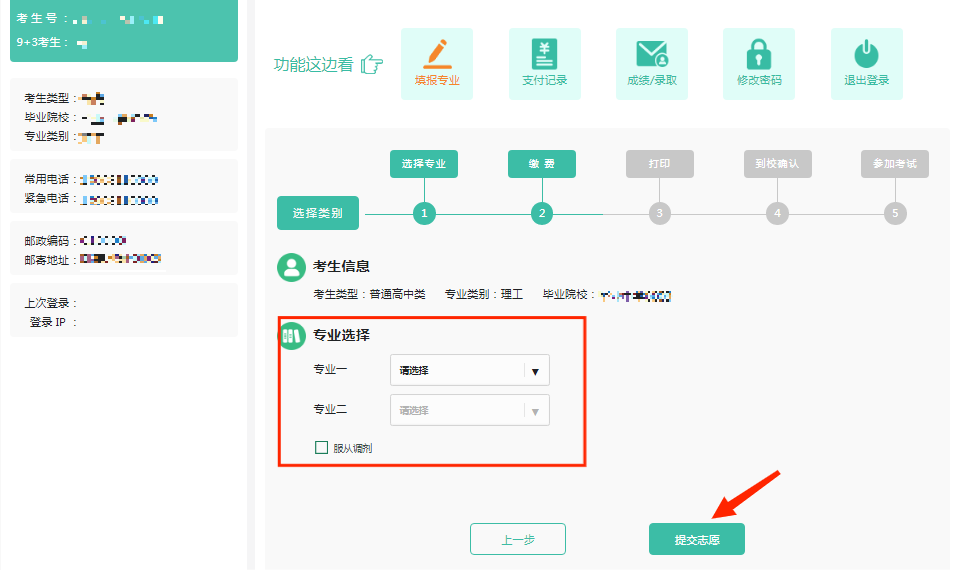960x570 pixels.
Task: Click the 考生类型：普通高中类 text
Action: tap(369, 294)
